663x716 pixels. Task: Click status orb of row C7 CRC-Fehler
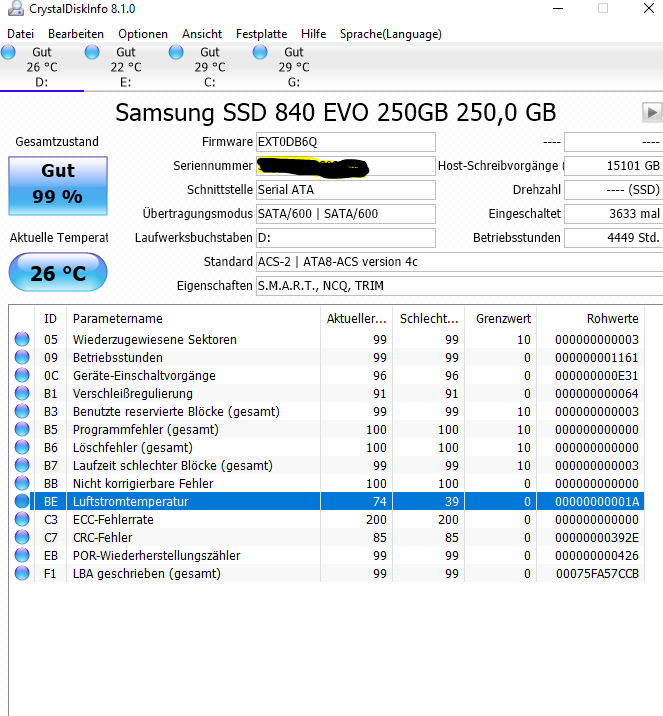point(22,537)
